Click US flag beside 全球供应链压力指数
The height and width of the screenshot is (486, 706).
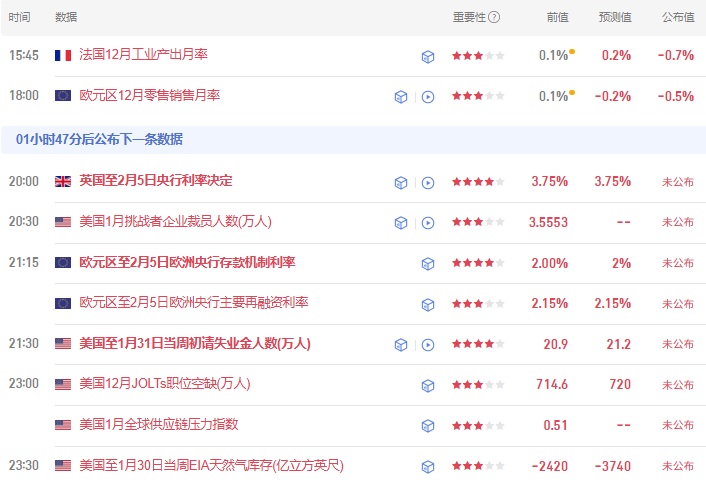pyautogui.click(x=63, y=425)
